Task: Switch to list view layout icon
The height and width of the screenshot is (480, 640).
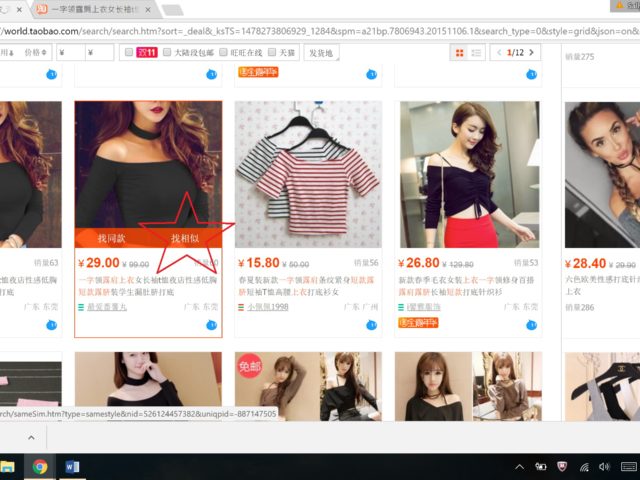Action: point(476,53)
